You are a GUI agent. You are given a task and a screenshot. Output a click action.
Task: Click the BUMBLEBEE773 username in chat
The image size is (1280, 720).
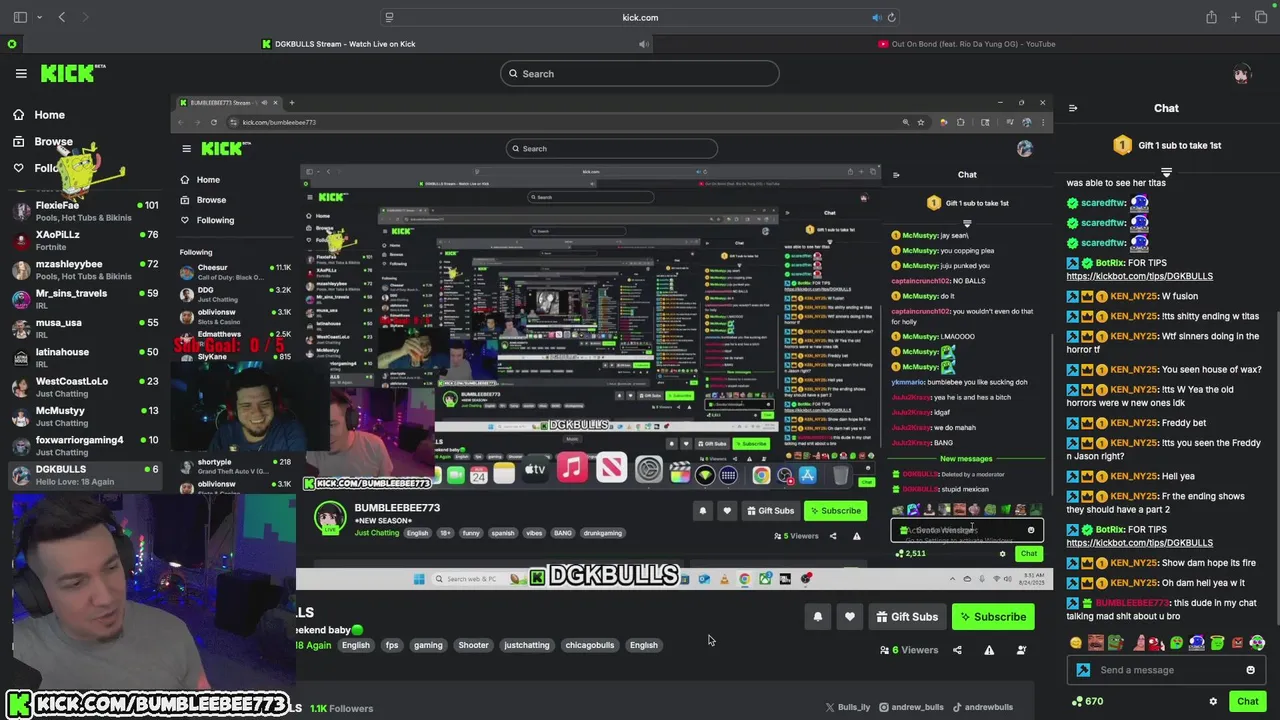pos(1132,603)
